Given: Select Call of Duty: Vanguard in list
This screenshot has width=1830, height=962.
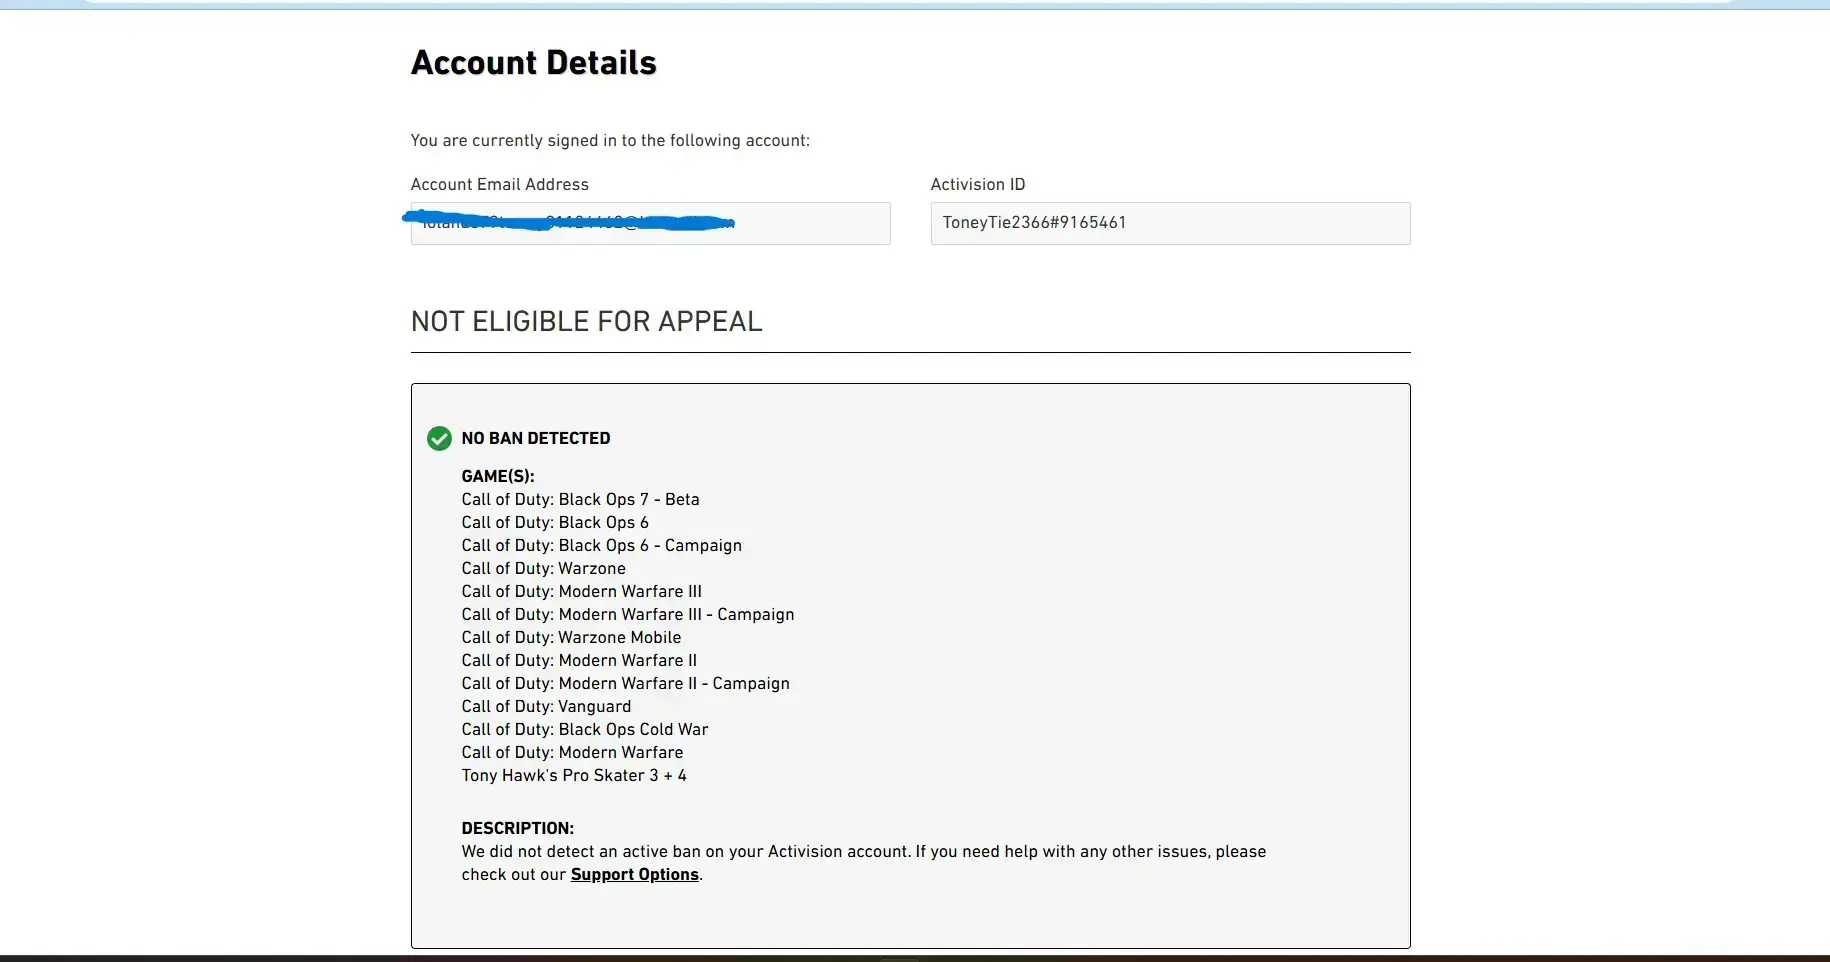Looking at the screenshot, I should tap(546, 707).
